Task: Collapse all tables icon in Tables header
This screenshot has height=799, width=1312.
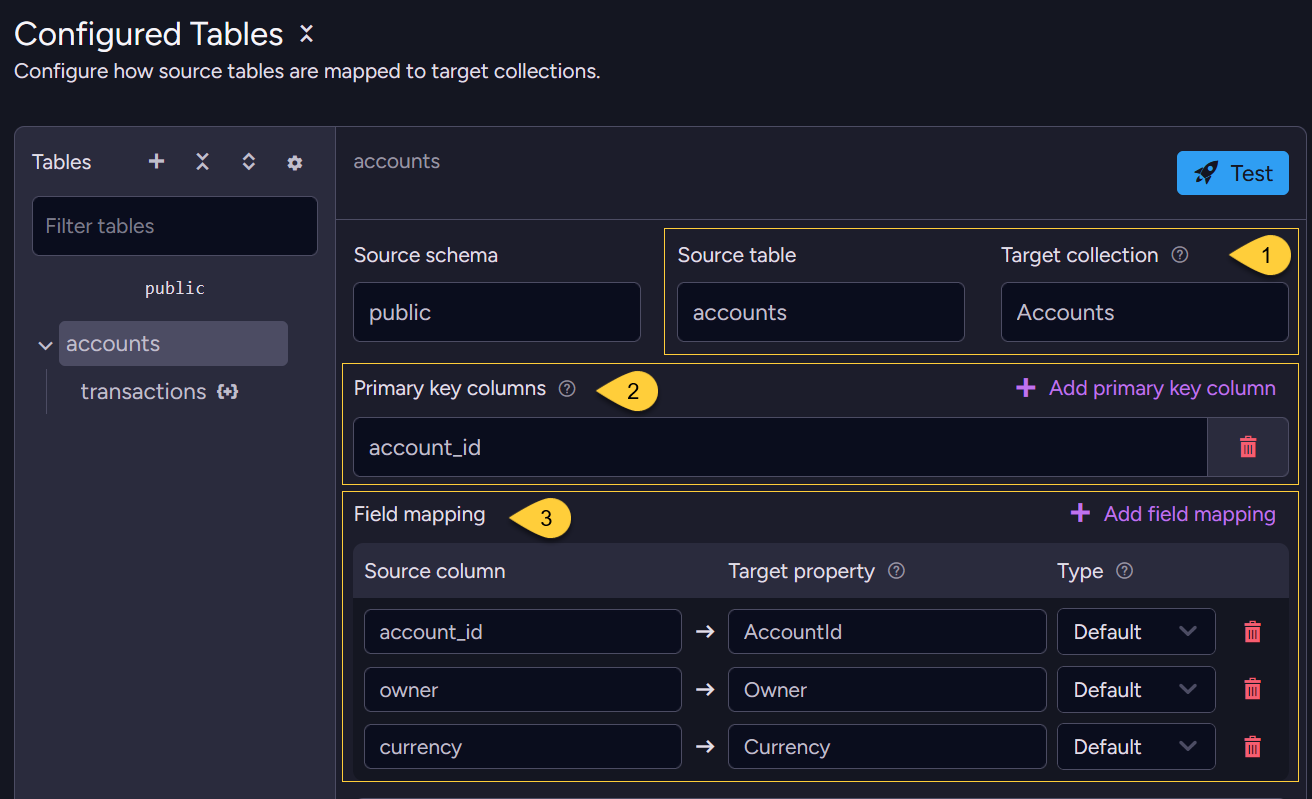Action: pos(202,162)
